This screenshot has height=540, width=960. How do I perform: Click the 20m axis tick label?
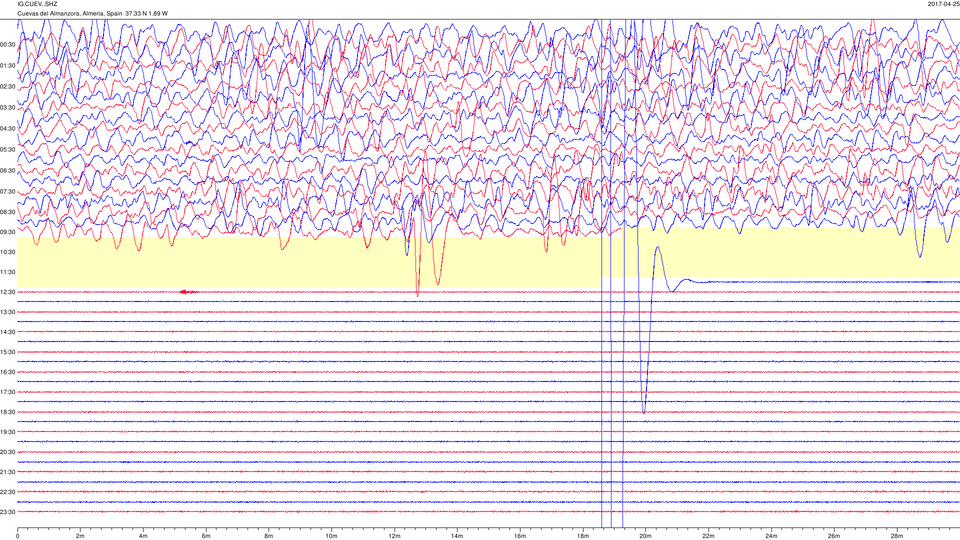[646, 536]
